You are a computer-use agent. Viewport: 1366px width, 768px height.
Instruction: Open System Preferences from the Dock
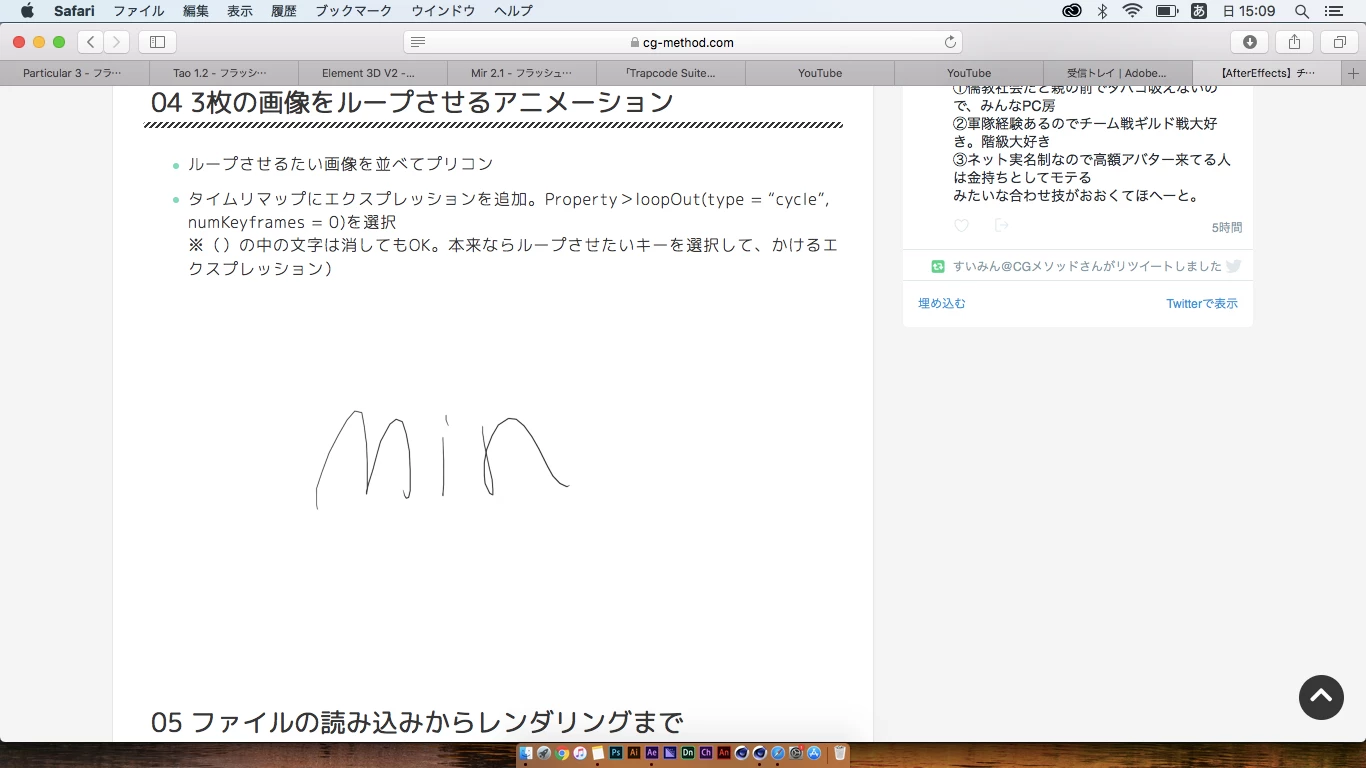[x=796, y=753]
